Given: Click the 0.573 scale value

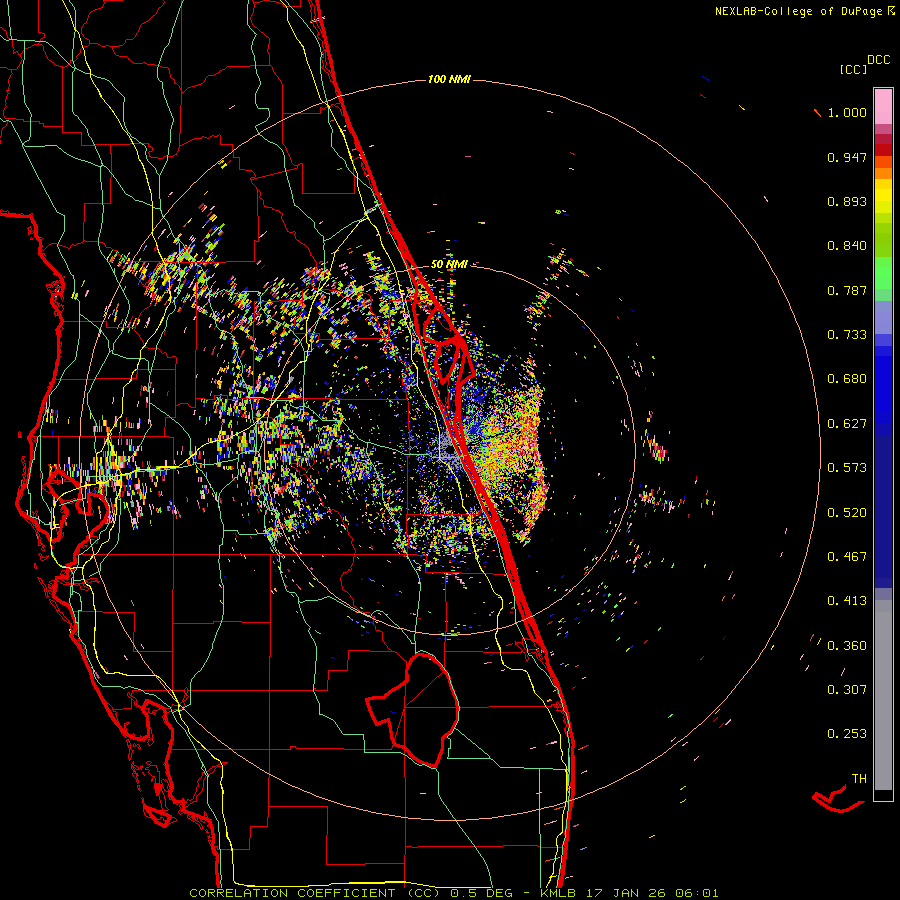Looking at the screenshot, I should click(847, 468).
